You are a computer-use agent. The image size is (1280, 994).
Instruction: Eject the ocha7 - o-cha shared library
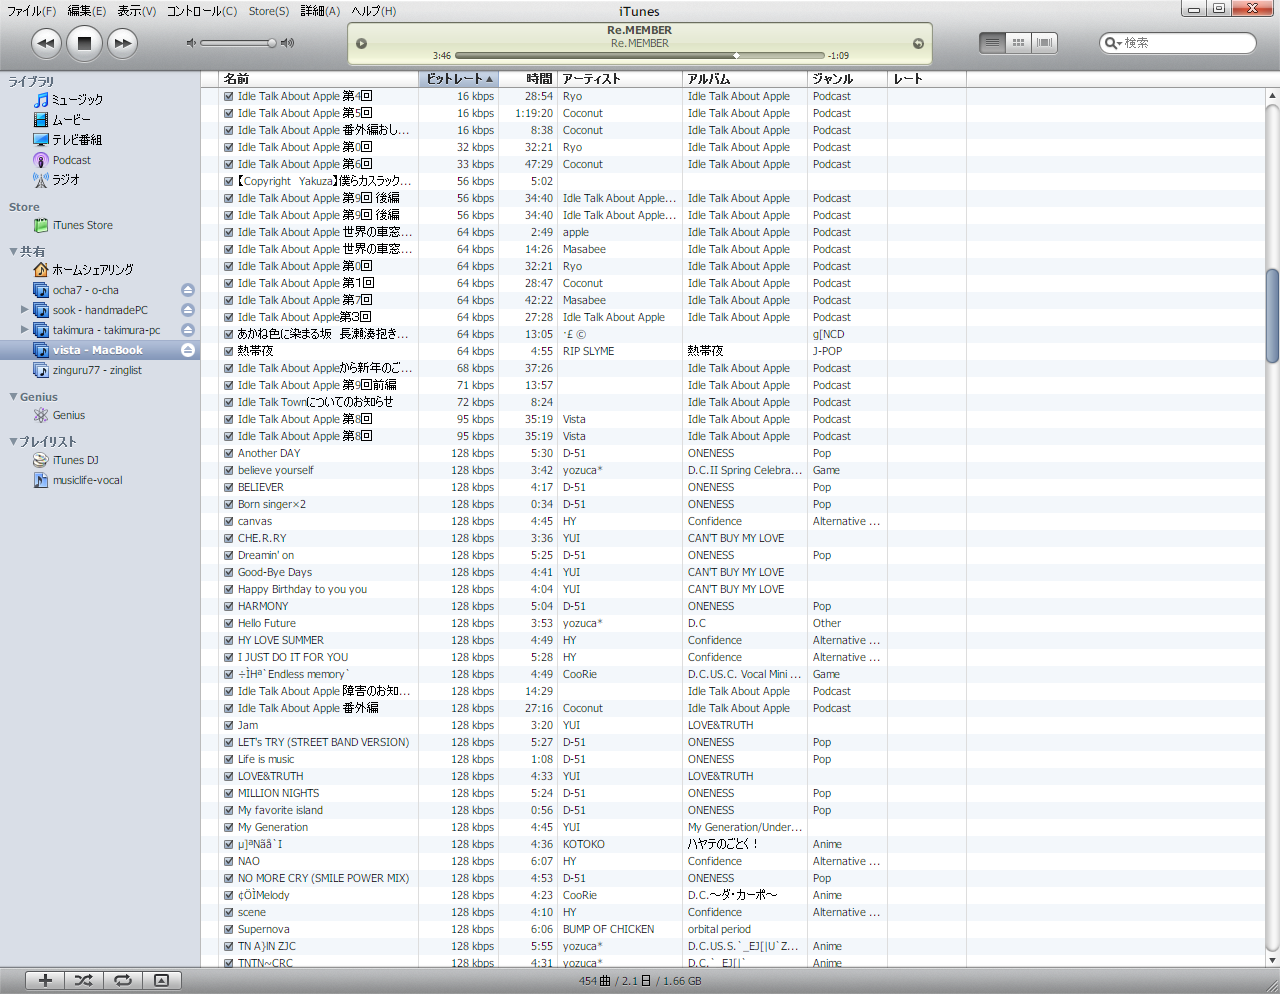tap(188, 290)
